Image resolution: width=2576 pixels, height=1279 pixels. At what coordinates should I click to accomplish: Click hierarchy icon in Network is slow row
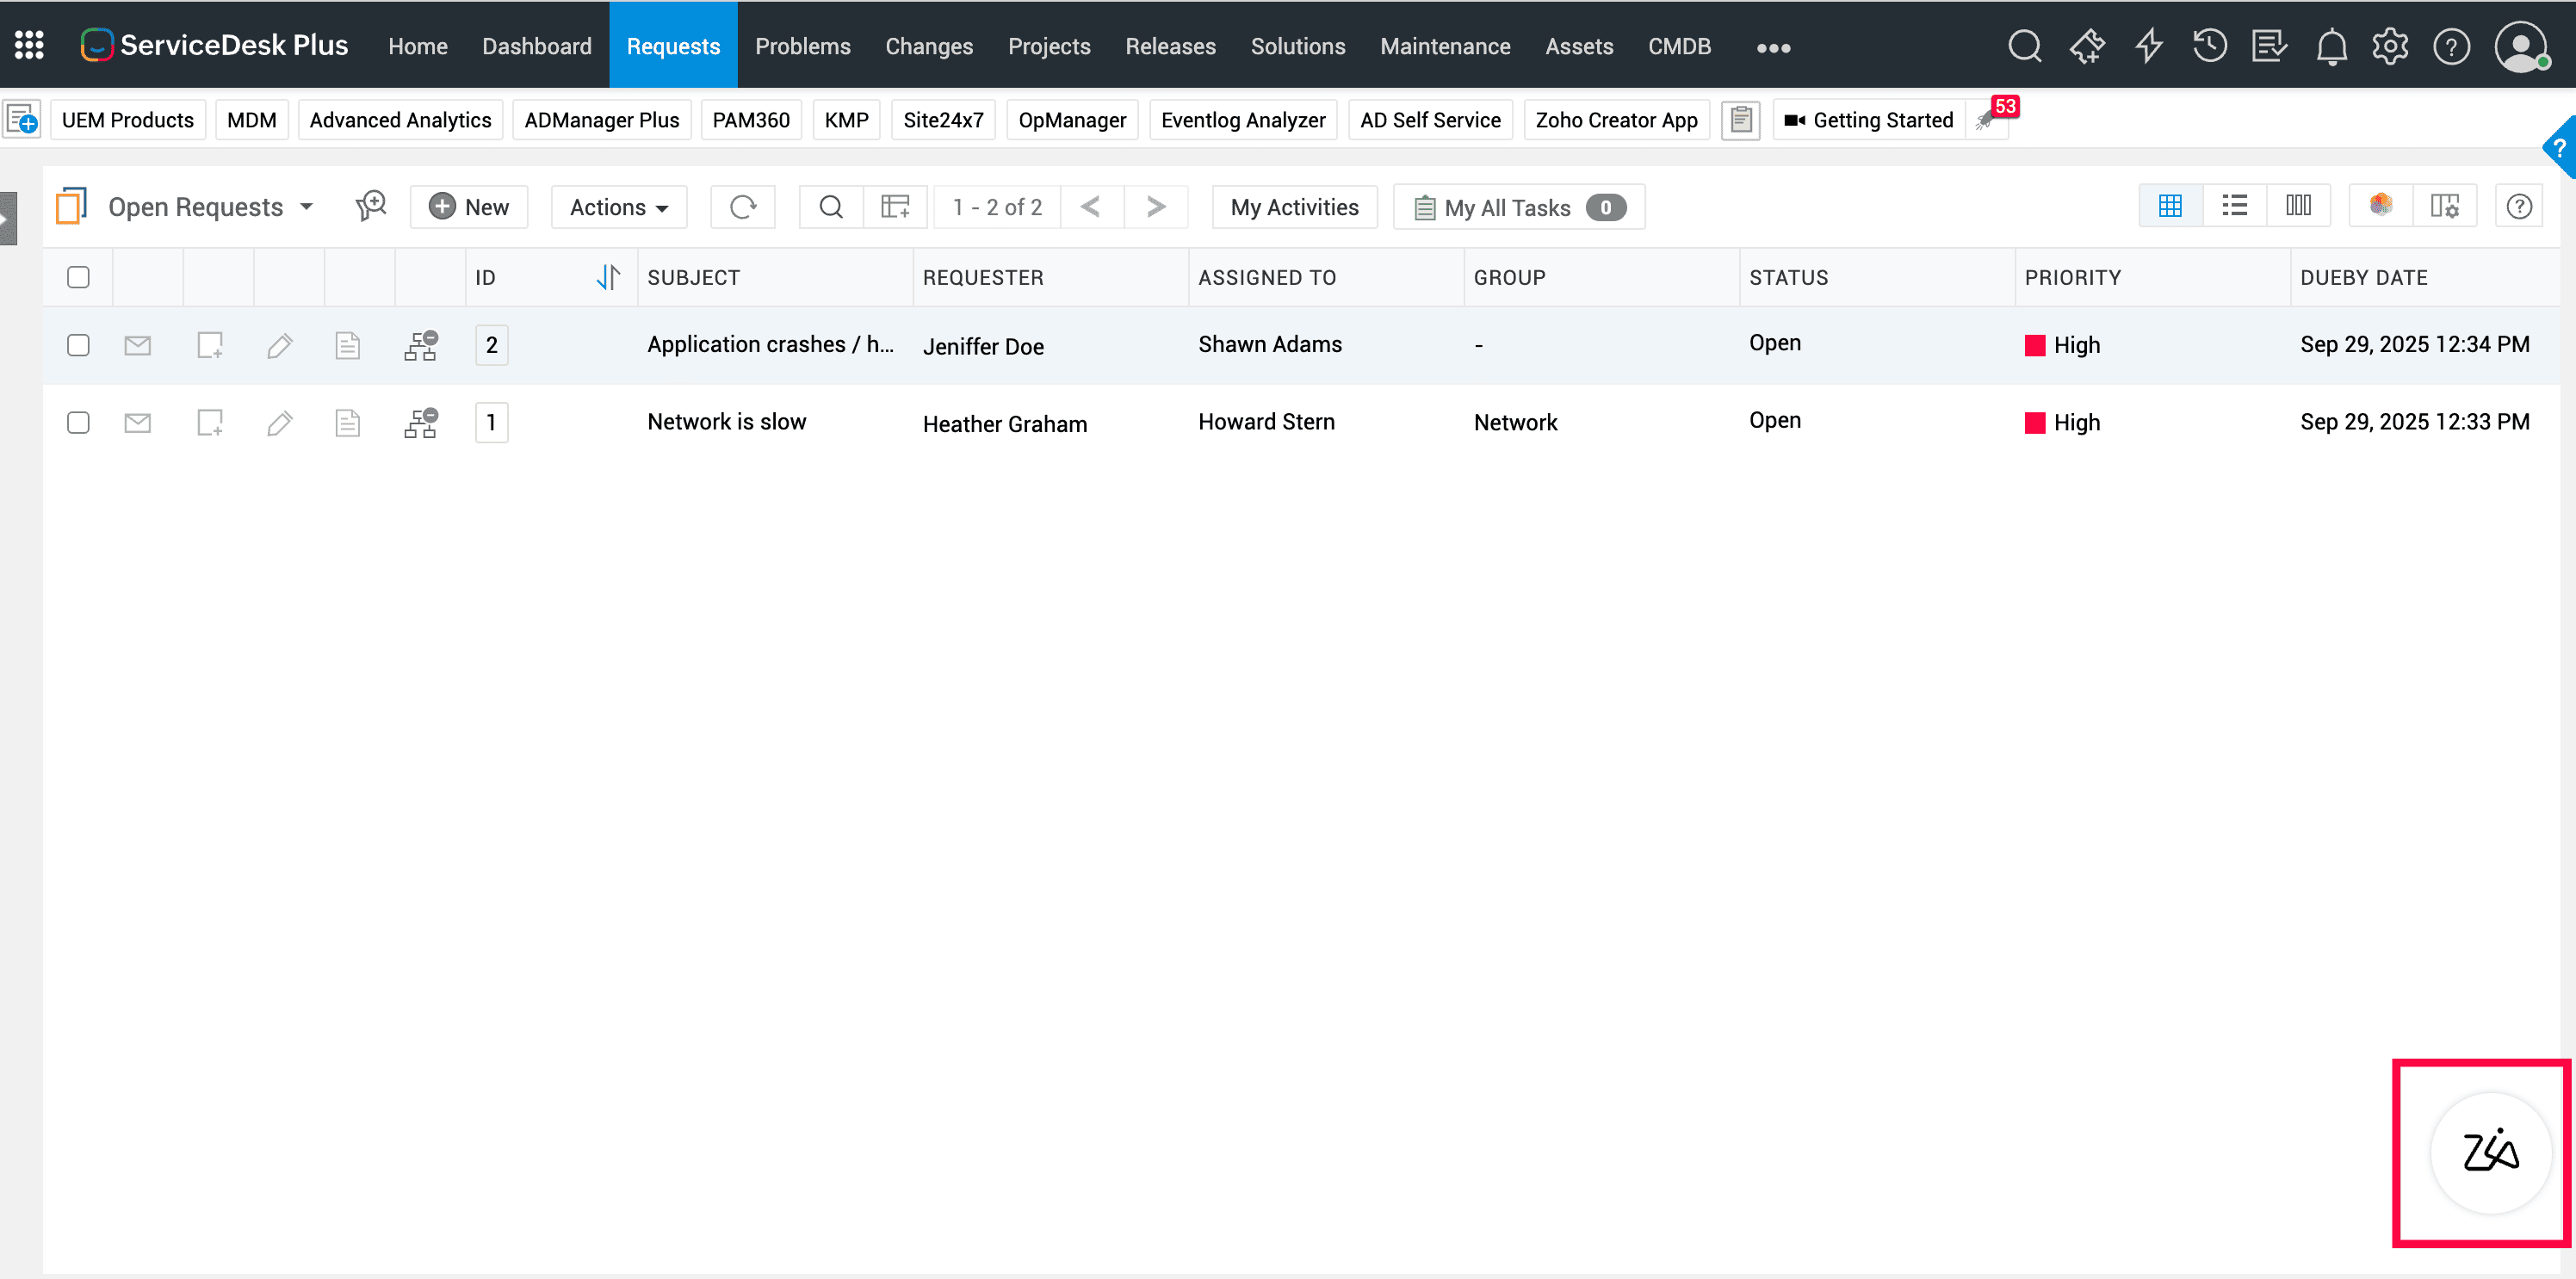[x=421, y=423]
